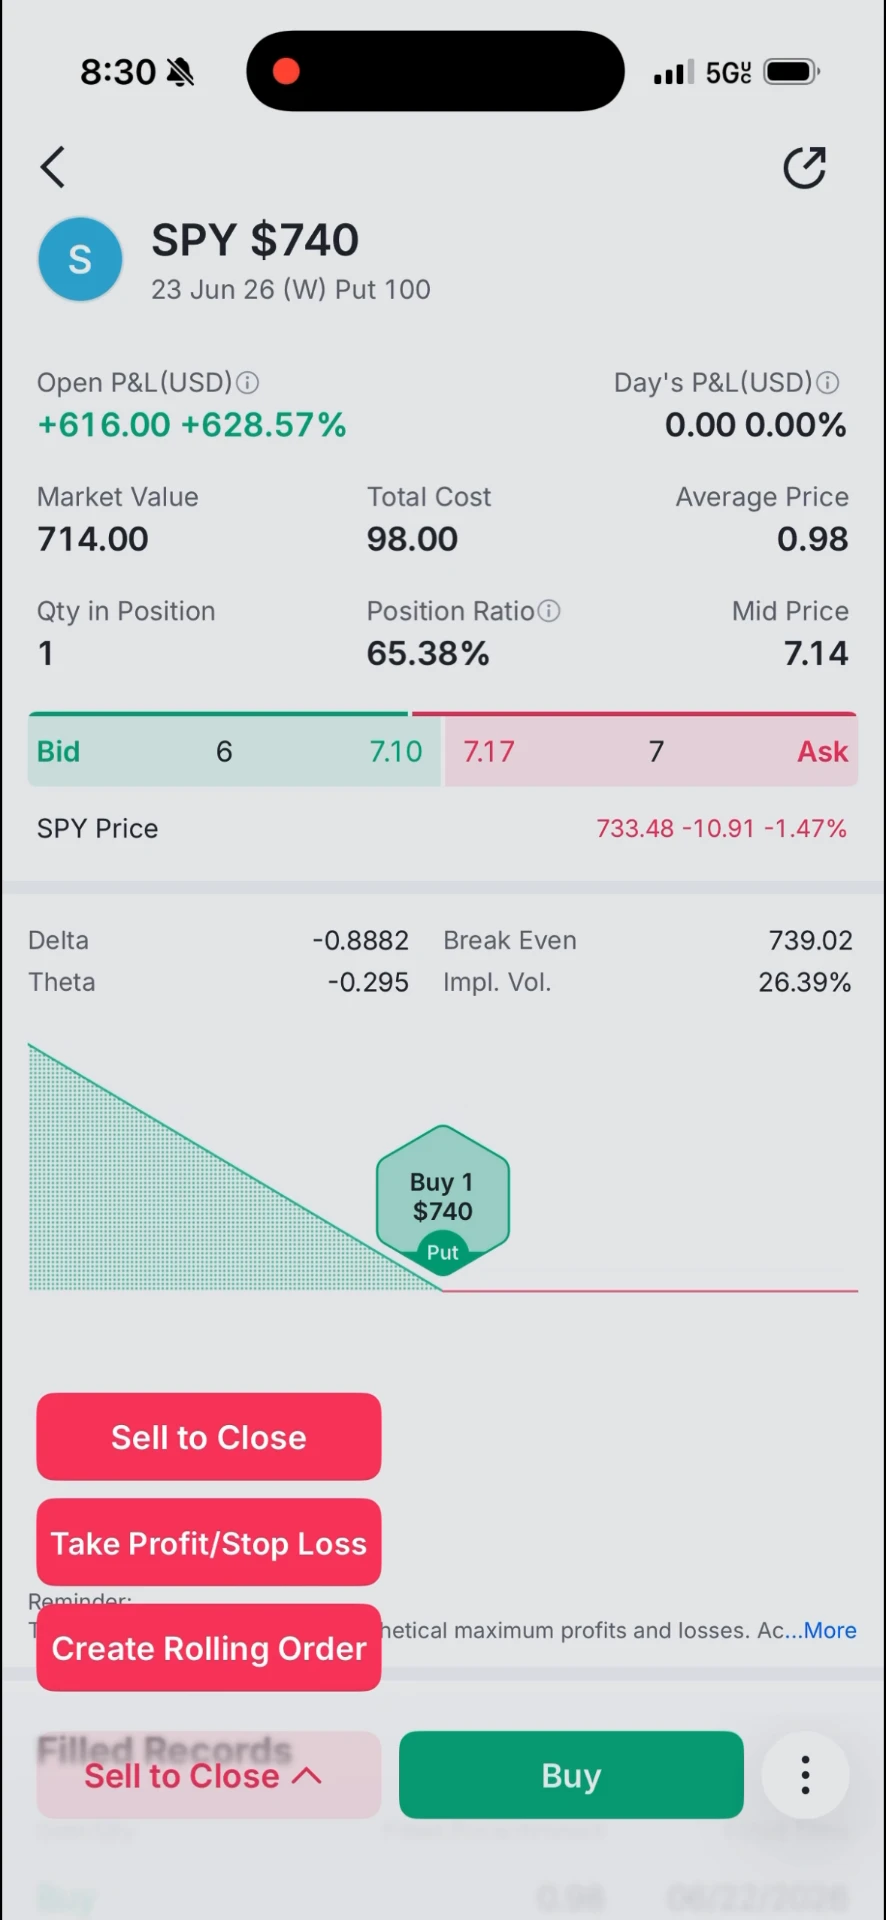
Task: Show info for Day's P&L(USD)
Action: pyautogui.click(x=828, y=383)
